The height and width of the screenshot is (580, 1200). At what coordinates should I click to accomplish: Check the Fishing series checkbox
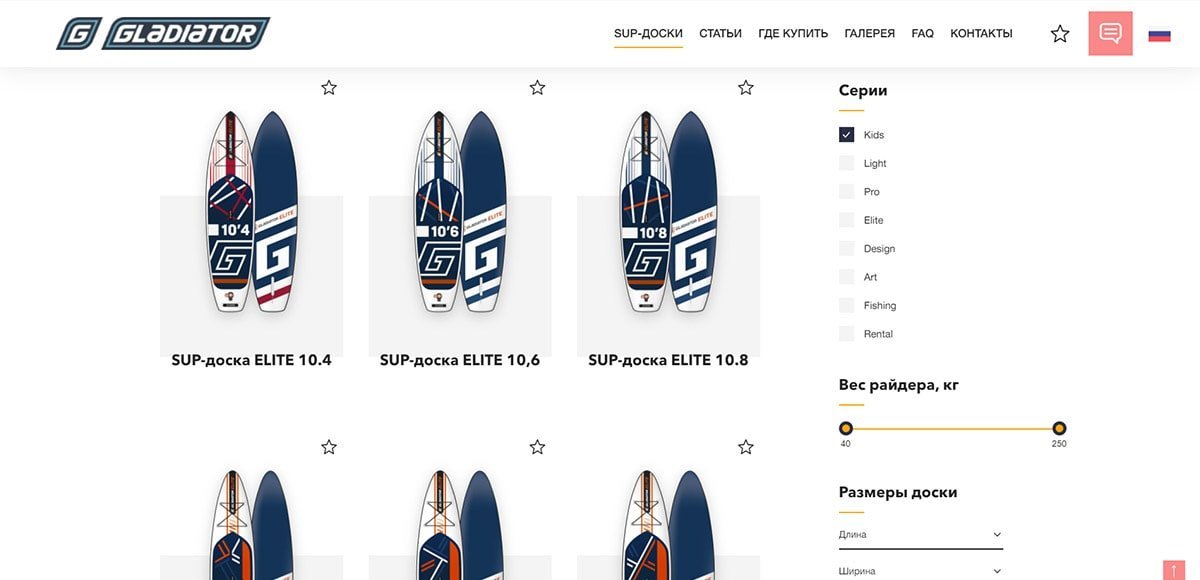(x=847, y=305)
